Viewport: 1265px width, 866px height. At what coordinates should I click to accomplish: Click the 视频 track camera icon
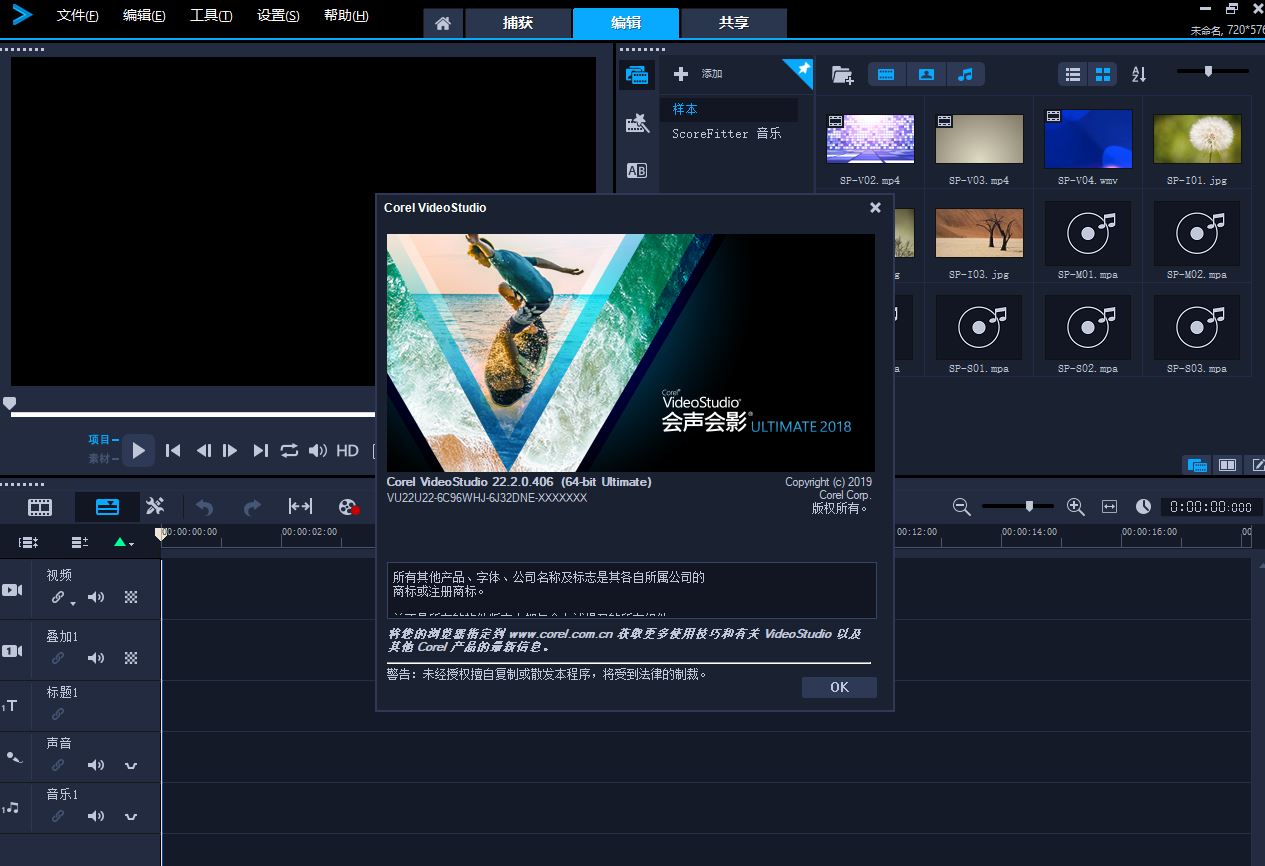[12, 590]
